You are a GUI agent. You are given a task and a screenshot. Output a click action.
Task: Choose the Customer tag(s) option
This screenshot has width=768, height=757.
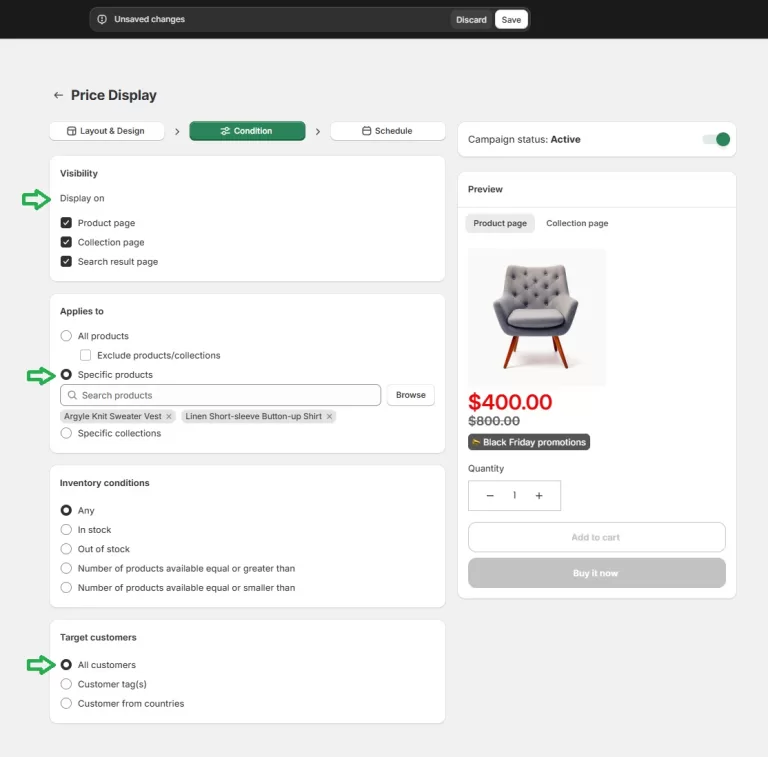66,684
